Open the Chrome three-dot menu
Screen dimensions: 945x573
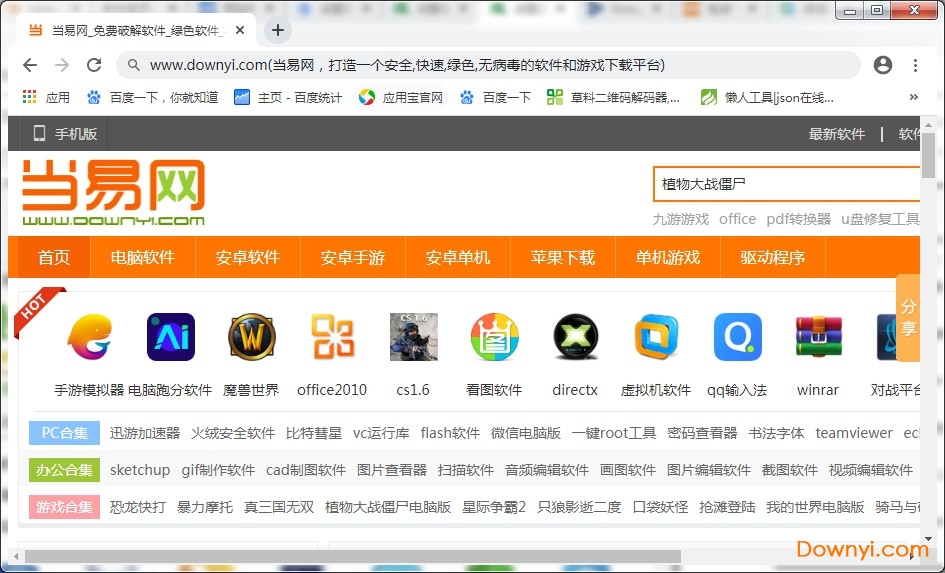pos(915,65)
